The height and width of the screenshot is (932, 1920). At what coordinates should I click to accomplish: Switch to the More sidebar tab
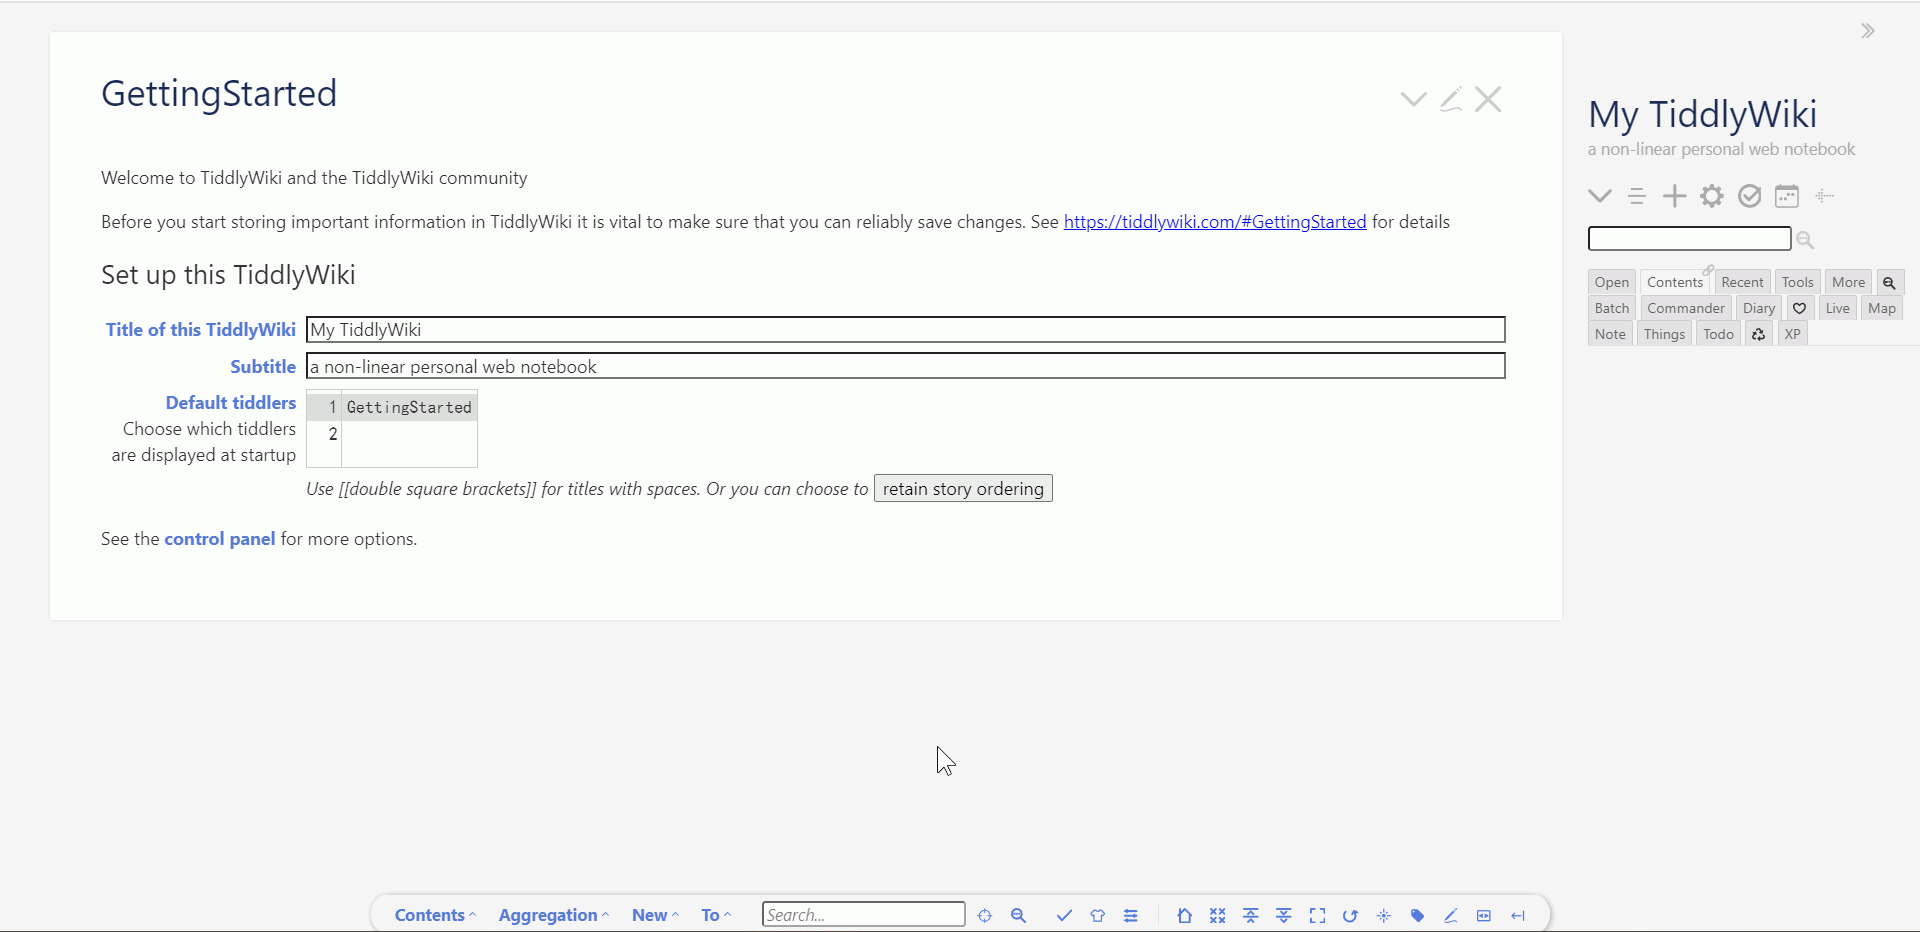pos(1848,282)
